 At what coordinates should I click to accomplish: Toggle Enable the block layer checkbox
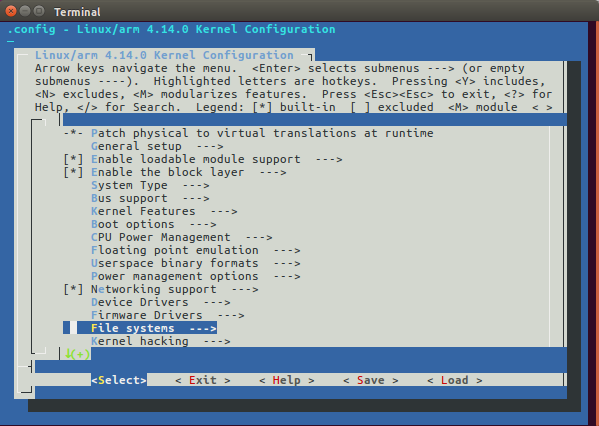[73, 172]
